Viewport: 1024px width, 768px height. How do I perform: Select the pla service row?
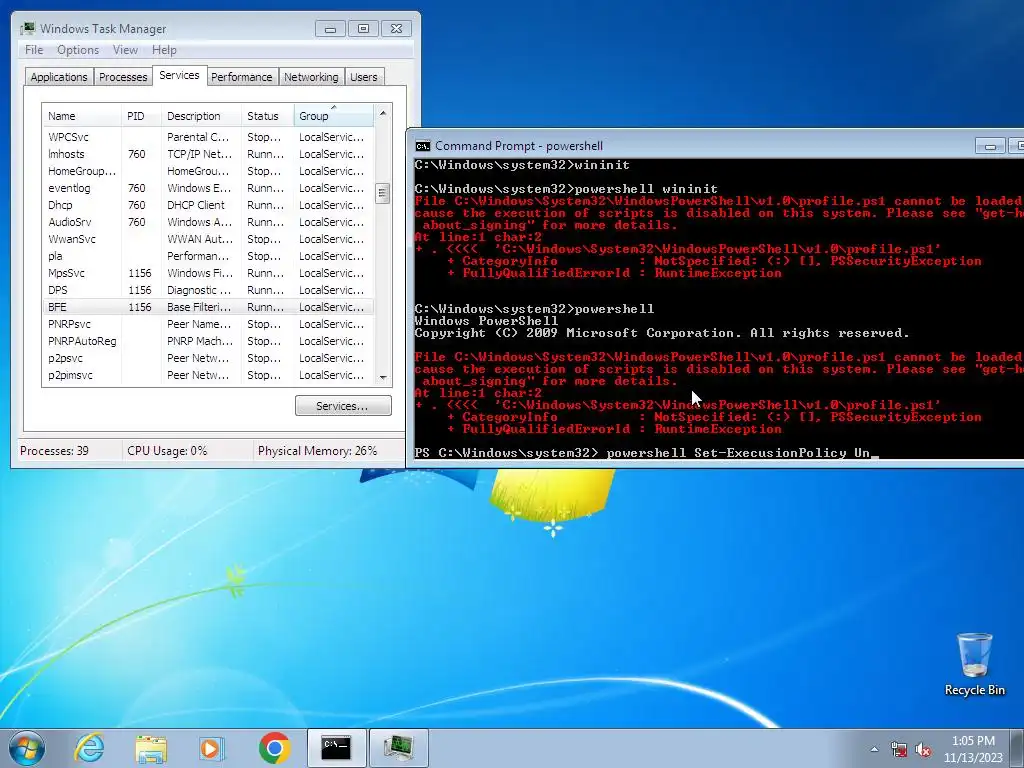[208, 256]
